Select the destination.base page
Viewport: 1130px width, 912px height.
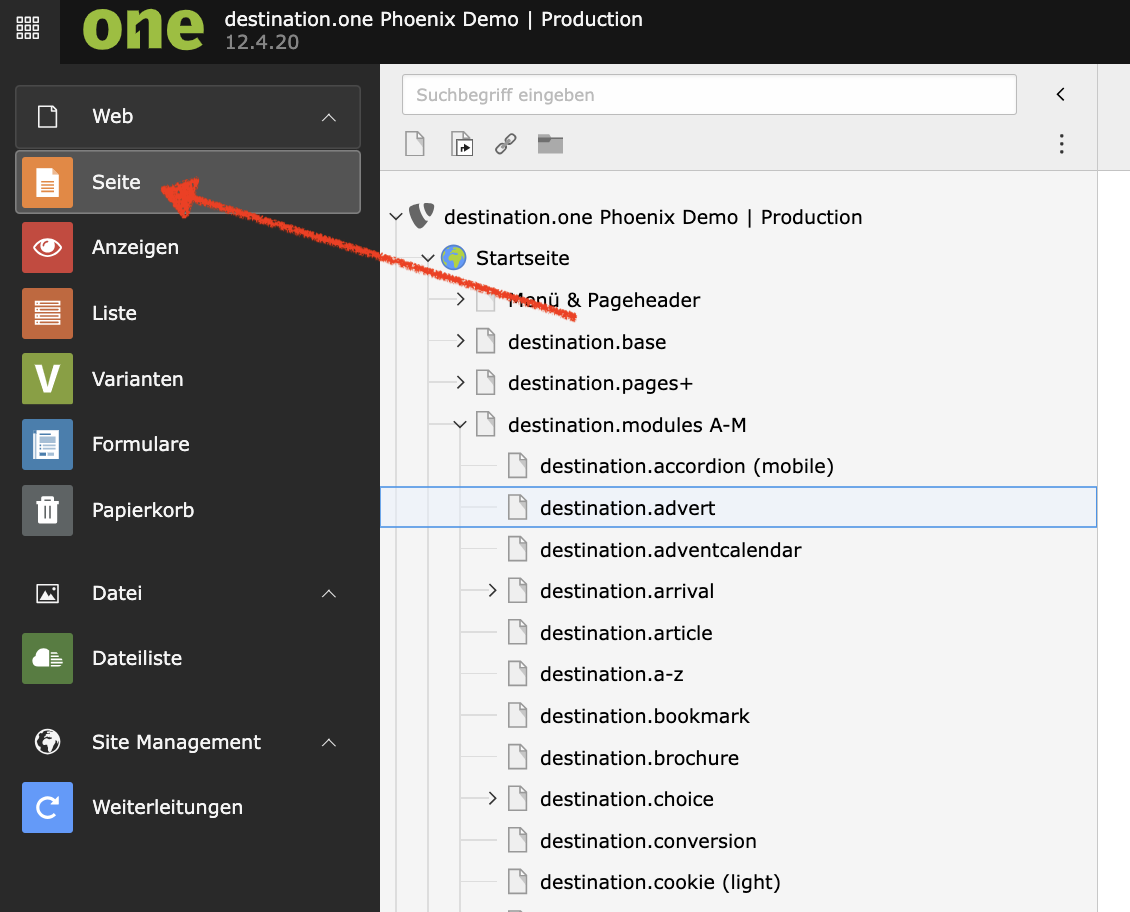(587, 341)
